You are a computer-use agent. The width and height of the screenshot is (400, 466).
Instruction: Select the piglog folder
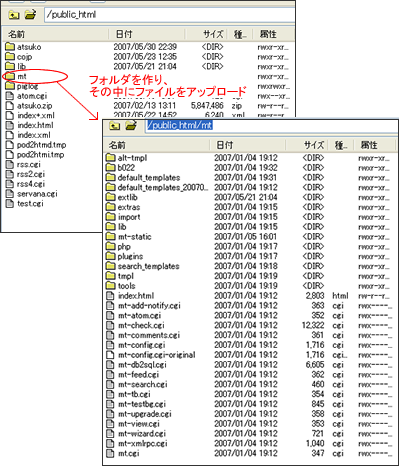[22, 86]
